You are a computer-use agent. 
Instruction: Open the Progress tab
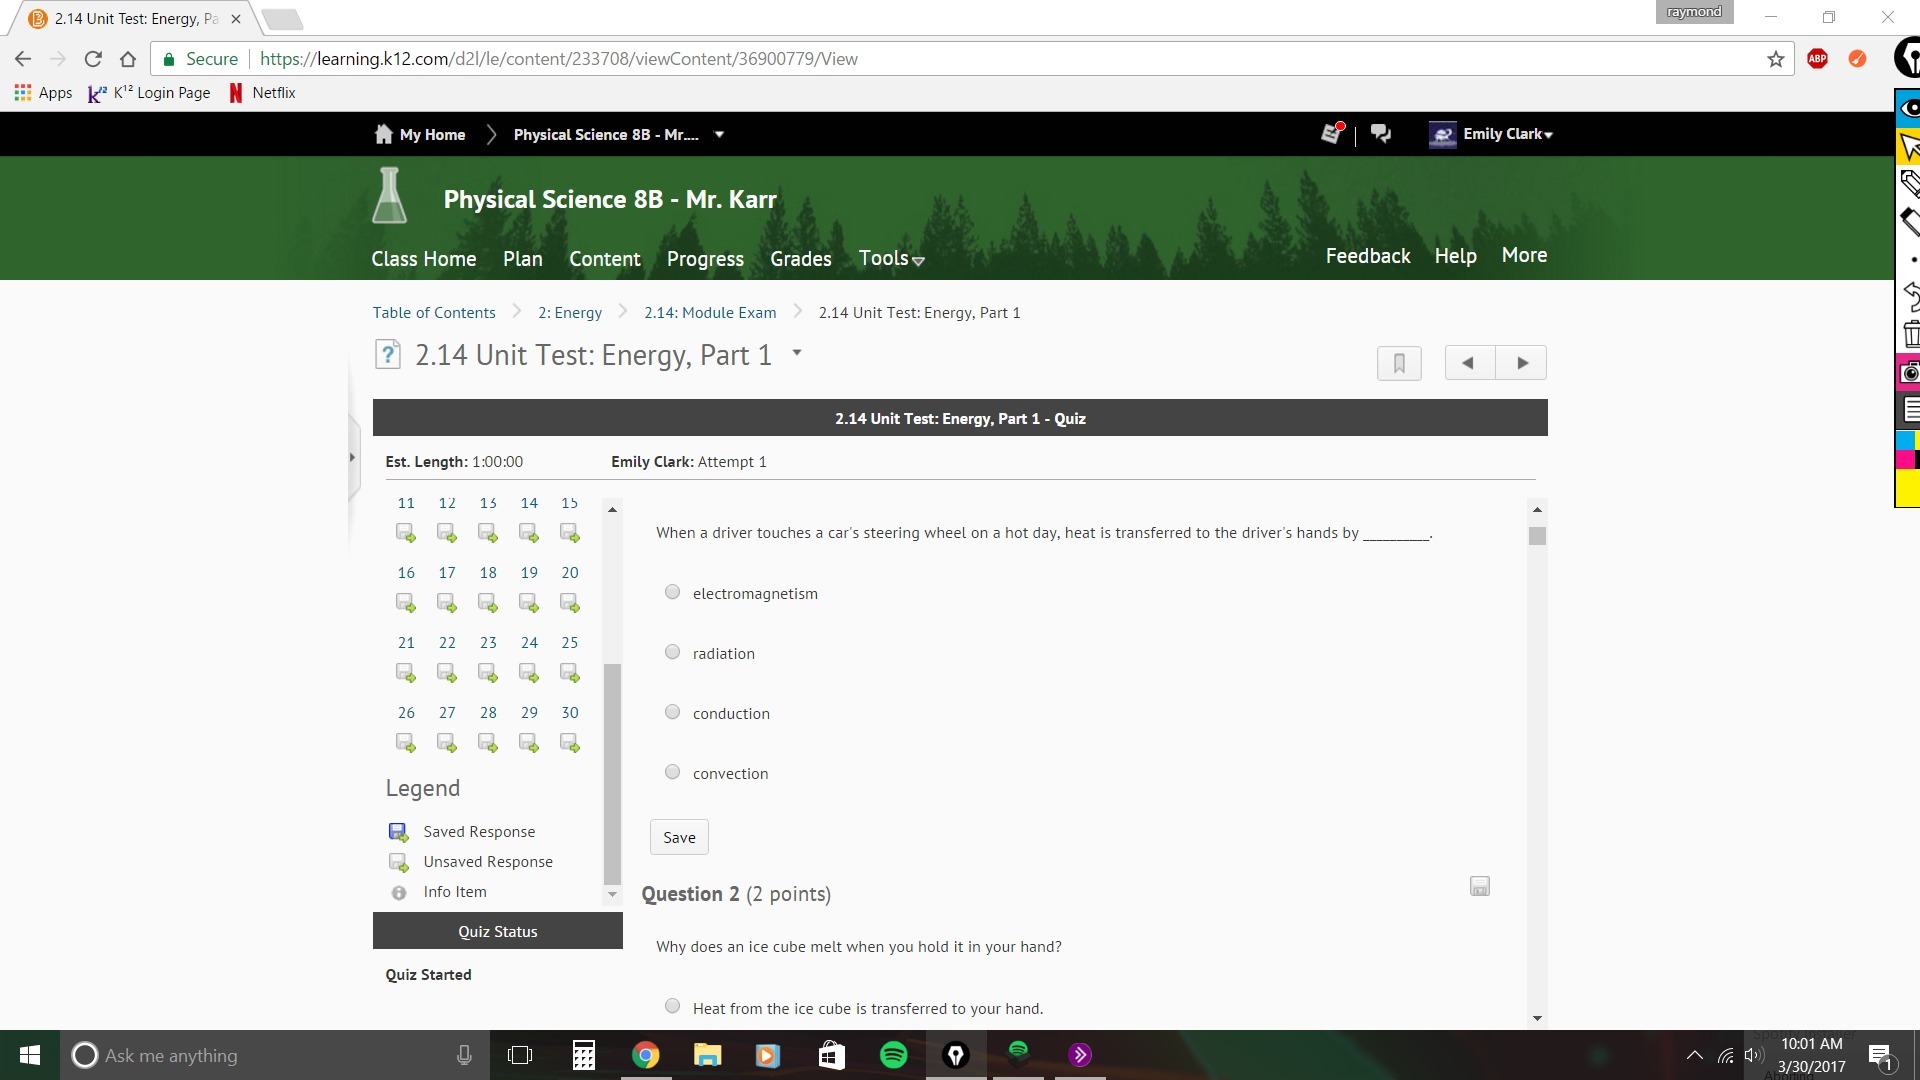pyautogui.click(x=705, y=259)
